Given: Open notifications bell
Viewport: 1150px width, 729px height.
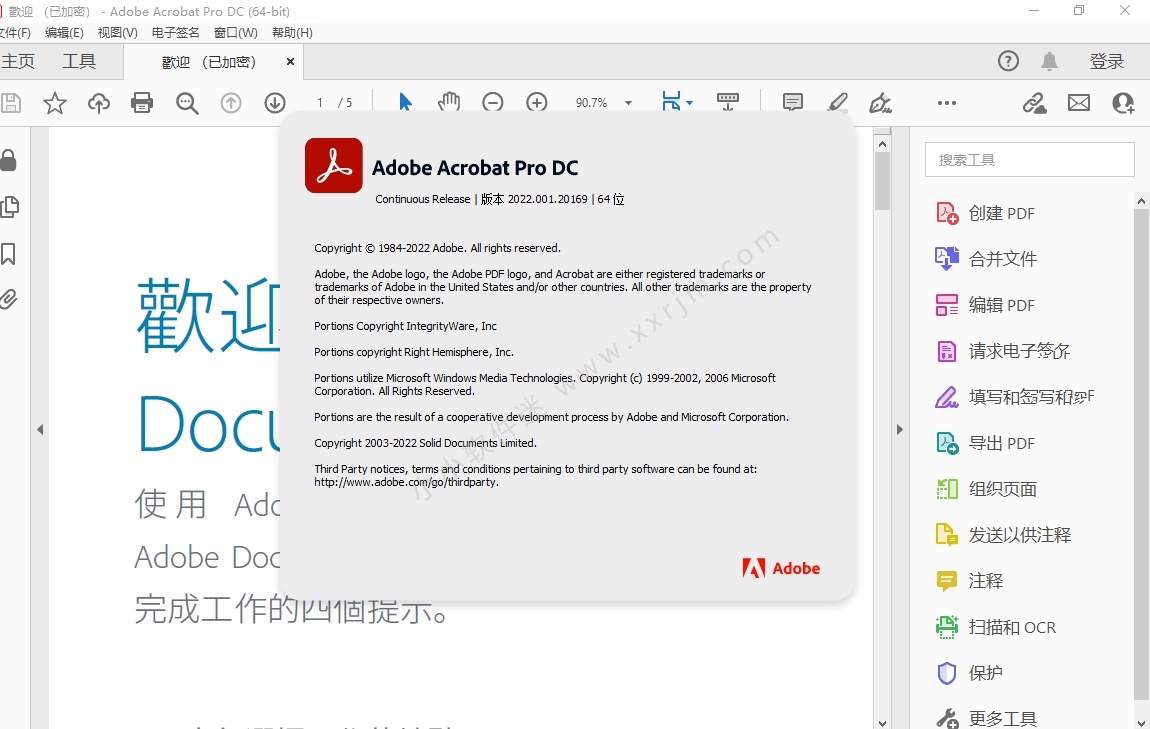Looking at the screenshot, I should (1049, 62).
